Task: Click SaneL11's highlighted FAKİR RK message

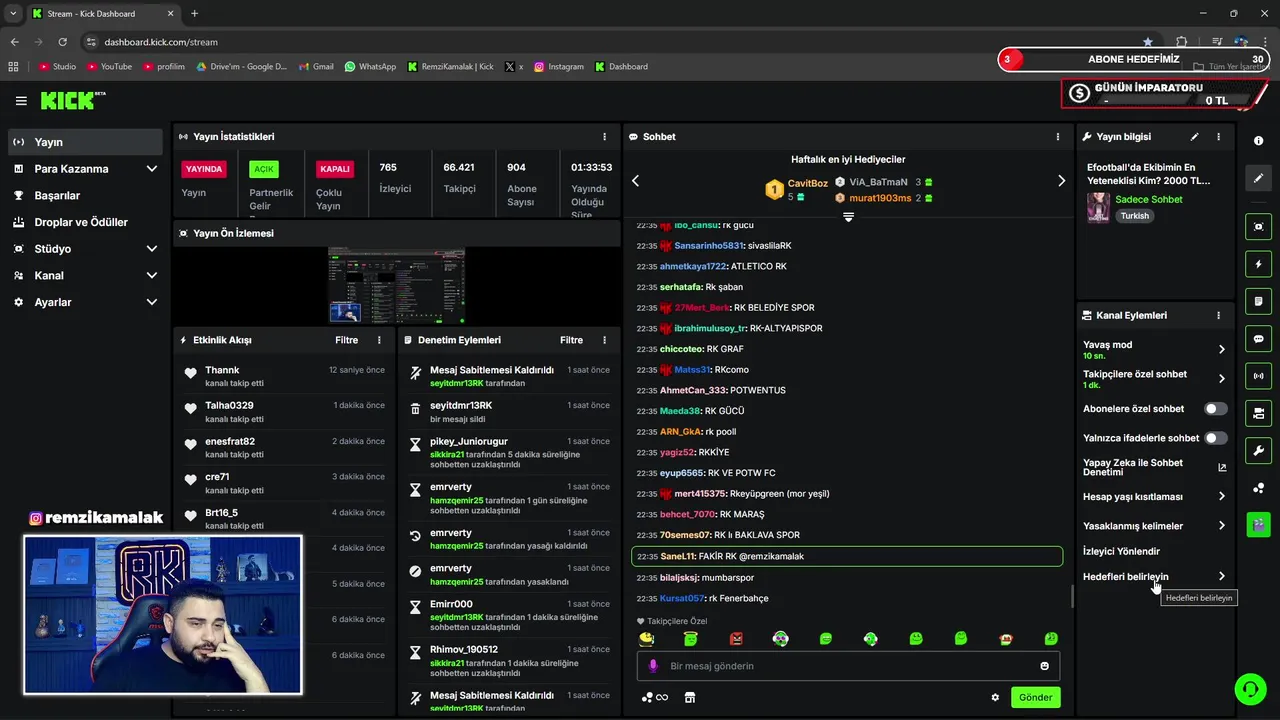Action: pos(847,556)
